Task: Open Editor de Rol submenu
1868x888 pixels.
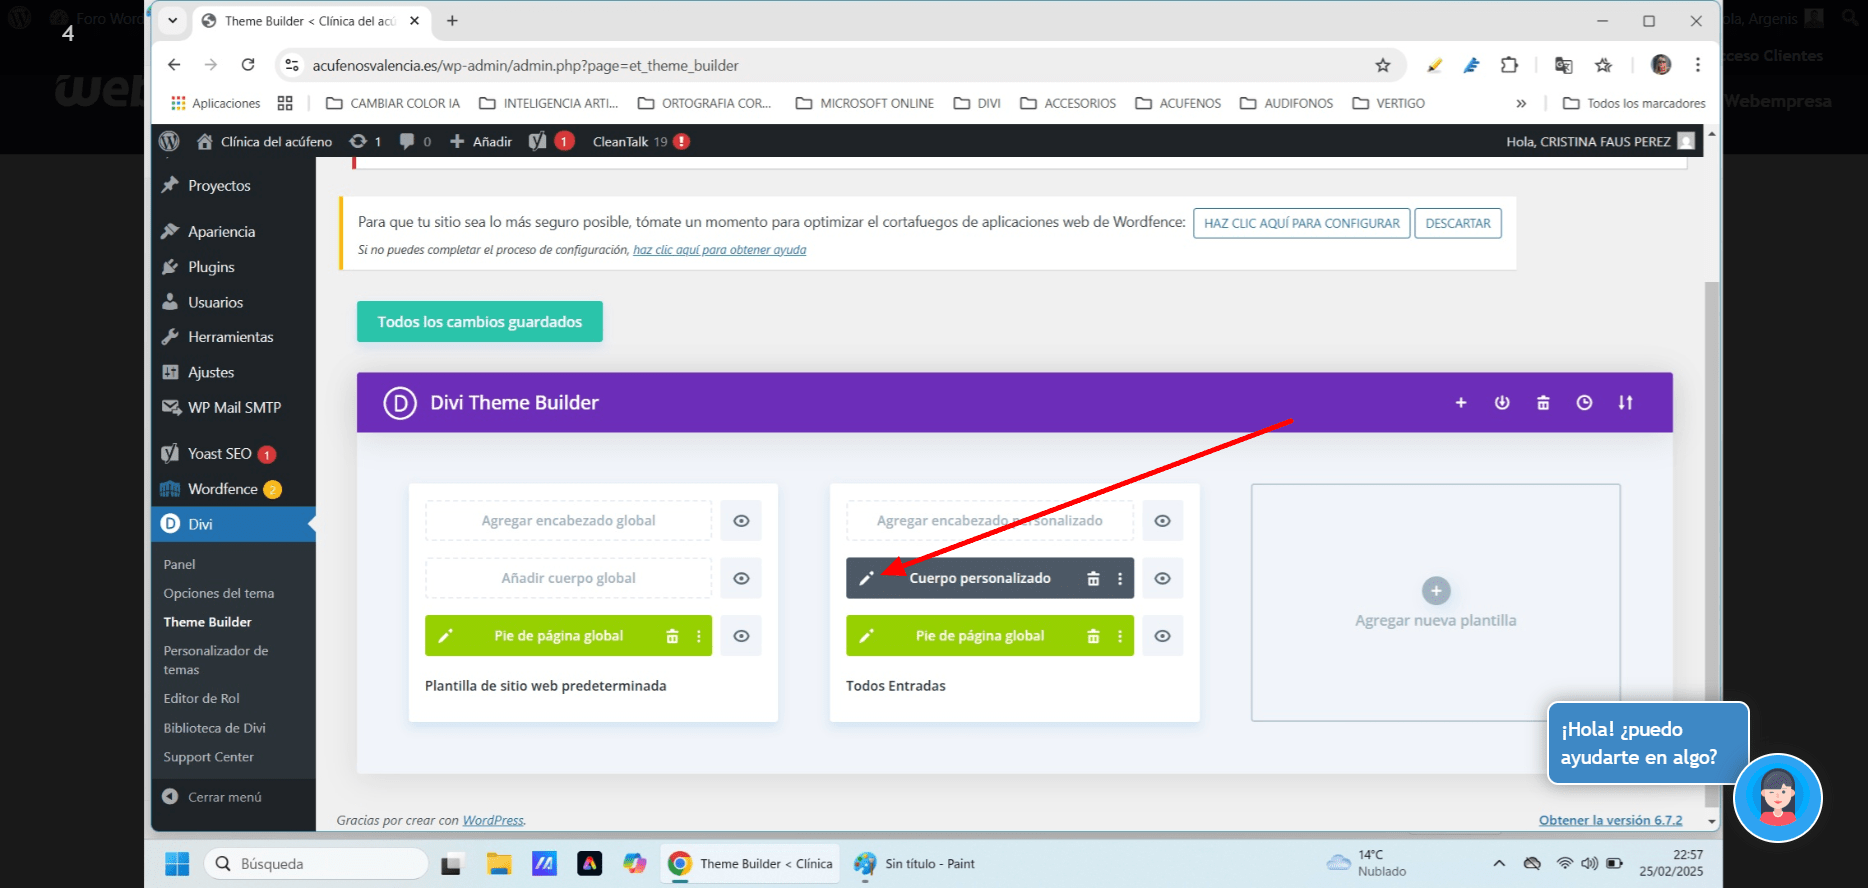Action: tap(202, 698)
